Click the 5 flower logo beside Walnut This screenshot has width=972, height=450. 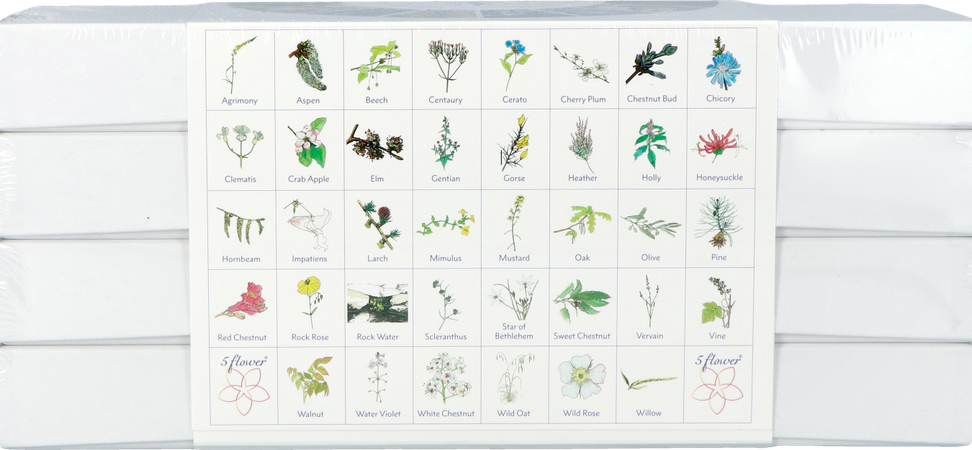pos(244,384)
